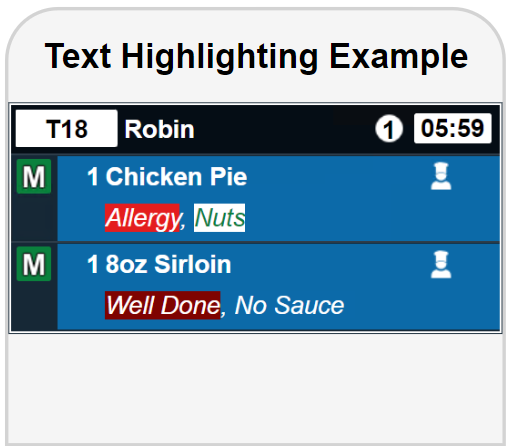Click the 1 Chicken Pie item line
Screen dimensions: 508x446
point(167,176)
